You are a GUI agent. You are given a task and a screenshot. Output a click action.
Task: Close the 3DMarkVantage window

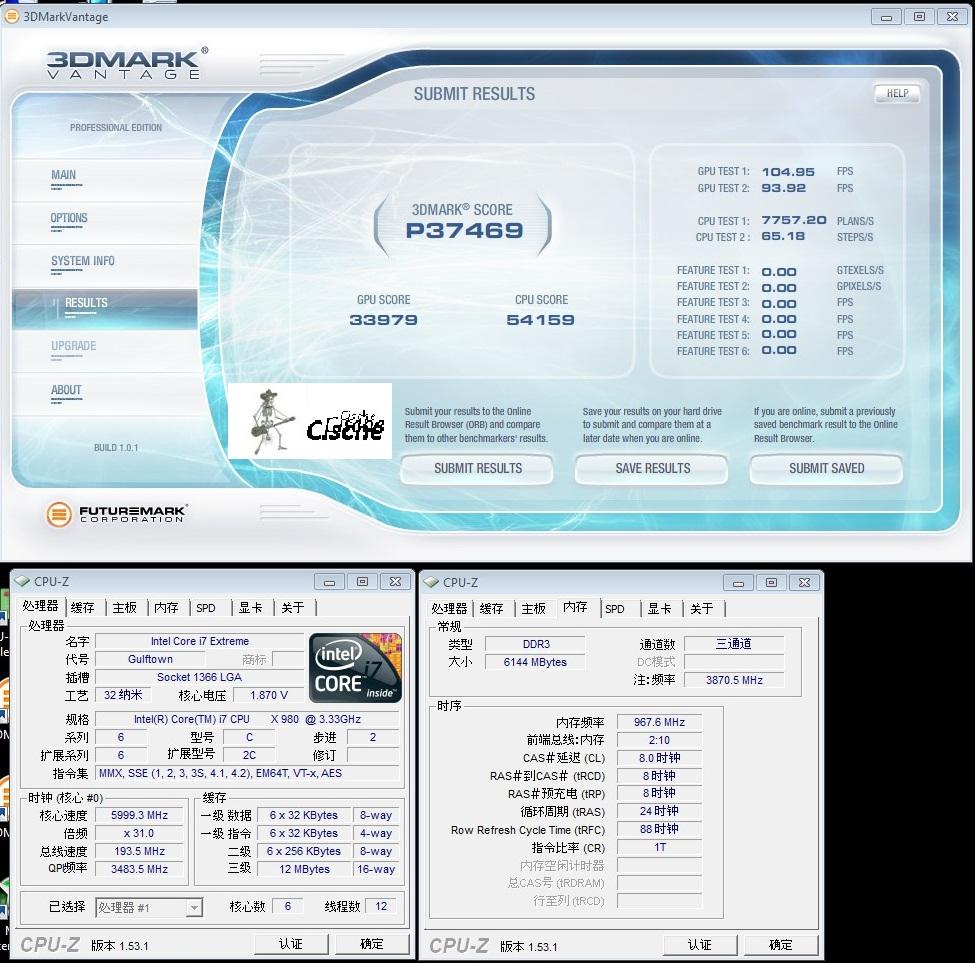[x=952, y=17]
